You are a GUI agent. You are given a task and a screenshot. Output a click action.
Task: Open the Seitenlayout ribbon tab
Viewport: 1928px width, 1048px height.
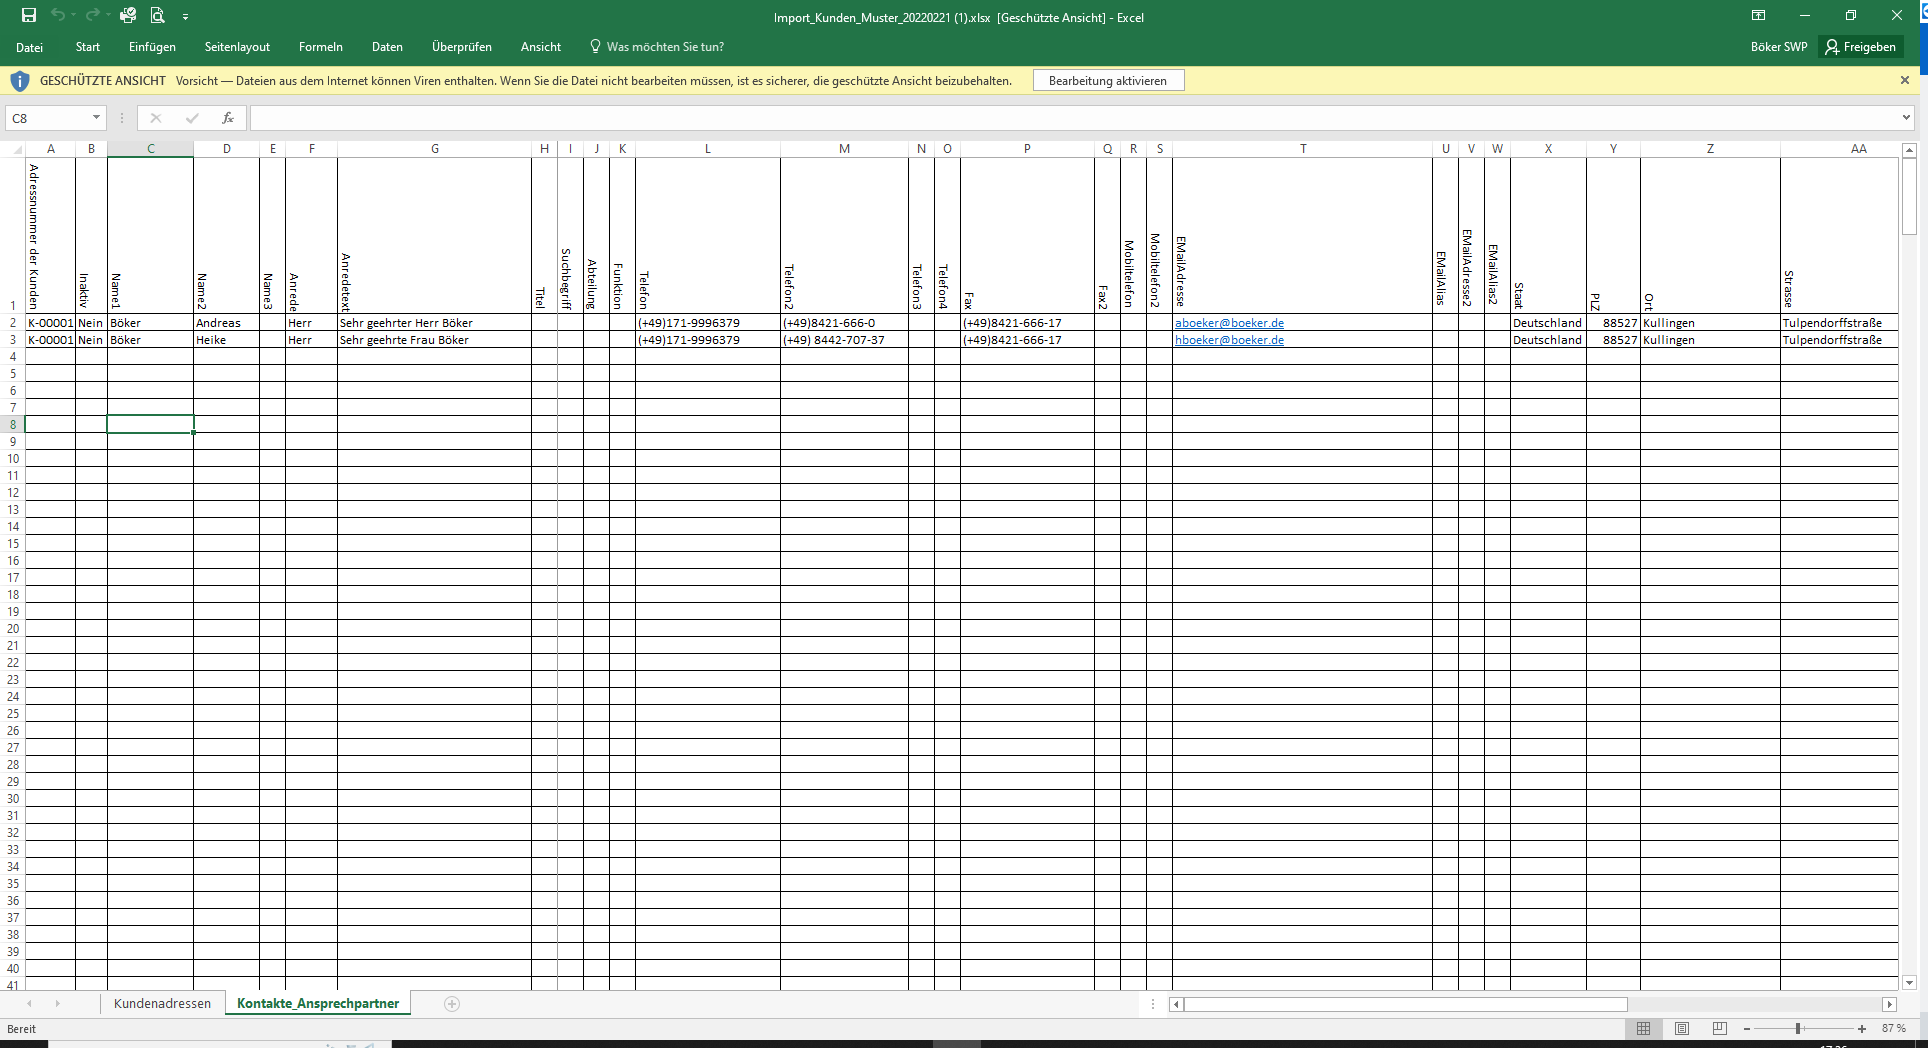click(237, 47)
